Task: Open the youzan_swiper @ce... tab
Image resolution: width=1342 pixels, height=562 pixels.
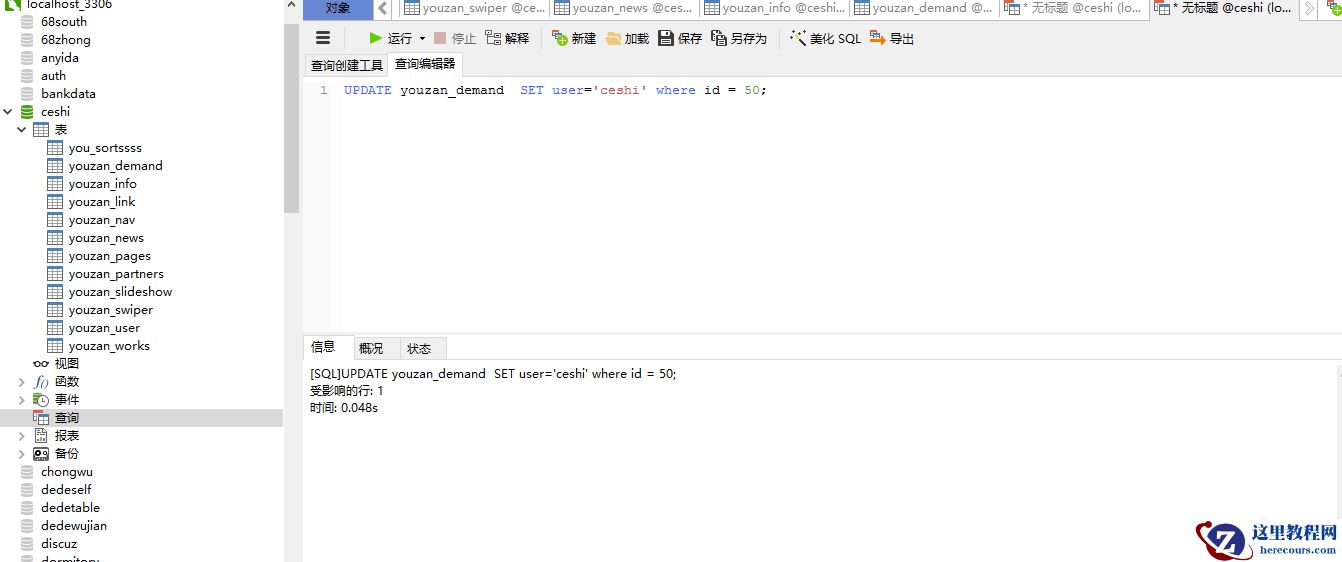Action: 475,9
